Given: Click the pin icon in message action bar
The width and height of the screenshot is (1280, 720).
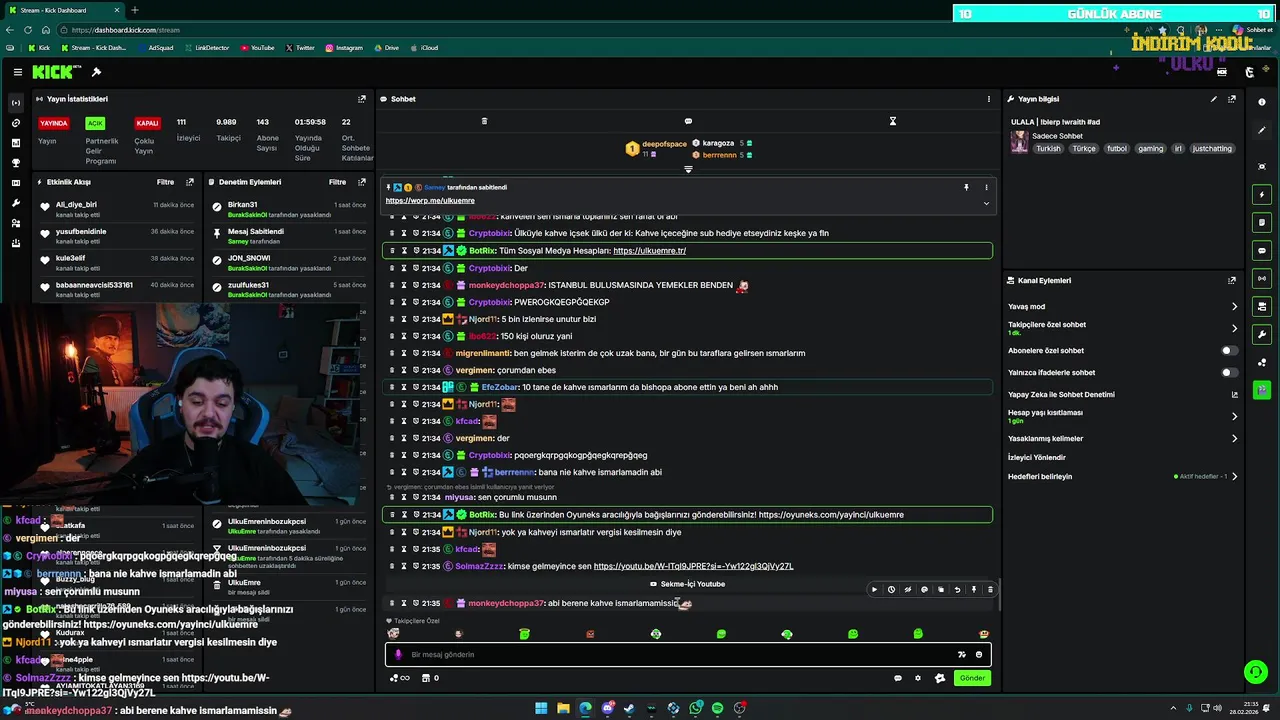Looking at the screenshot, I should point(974,589).
